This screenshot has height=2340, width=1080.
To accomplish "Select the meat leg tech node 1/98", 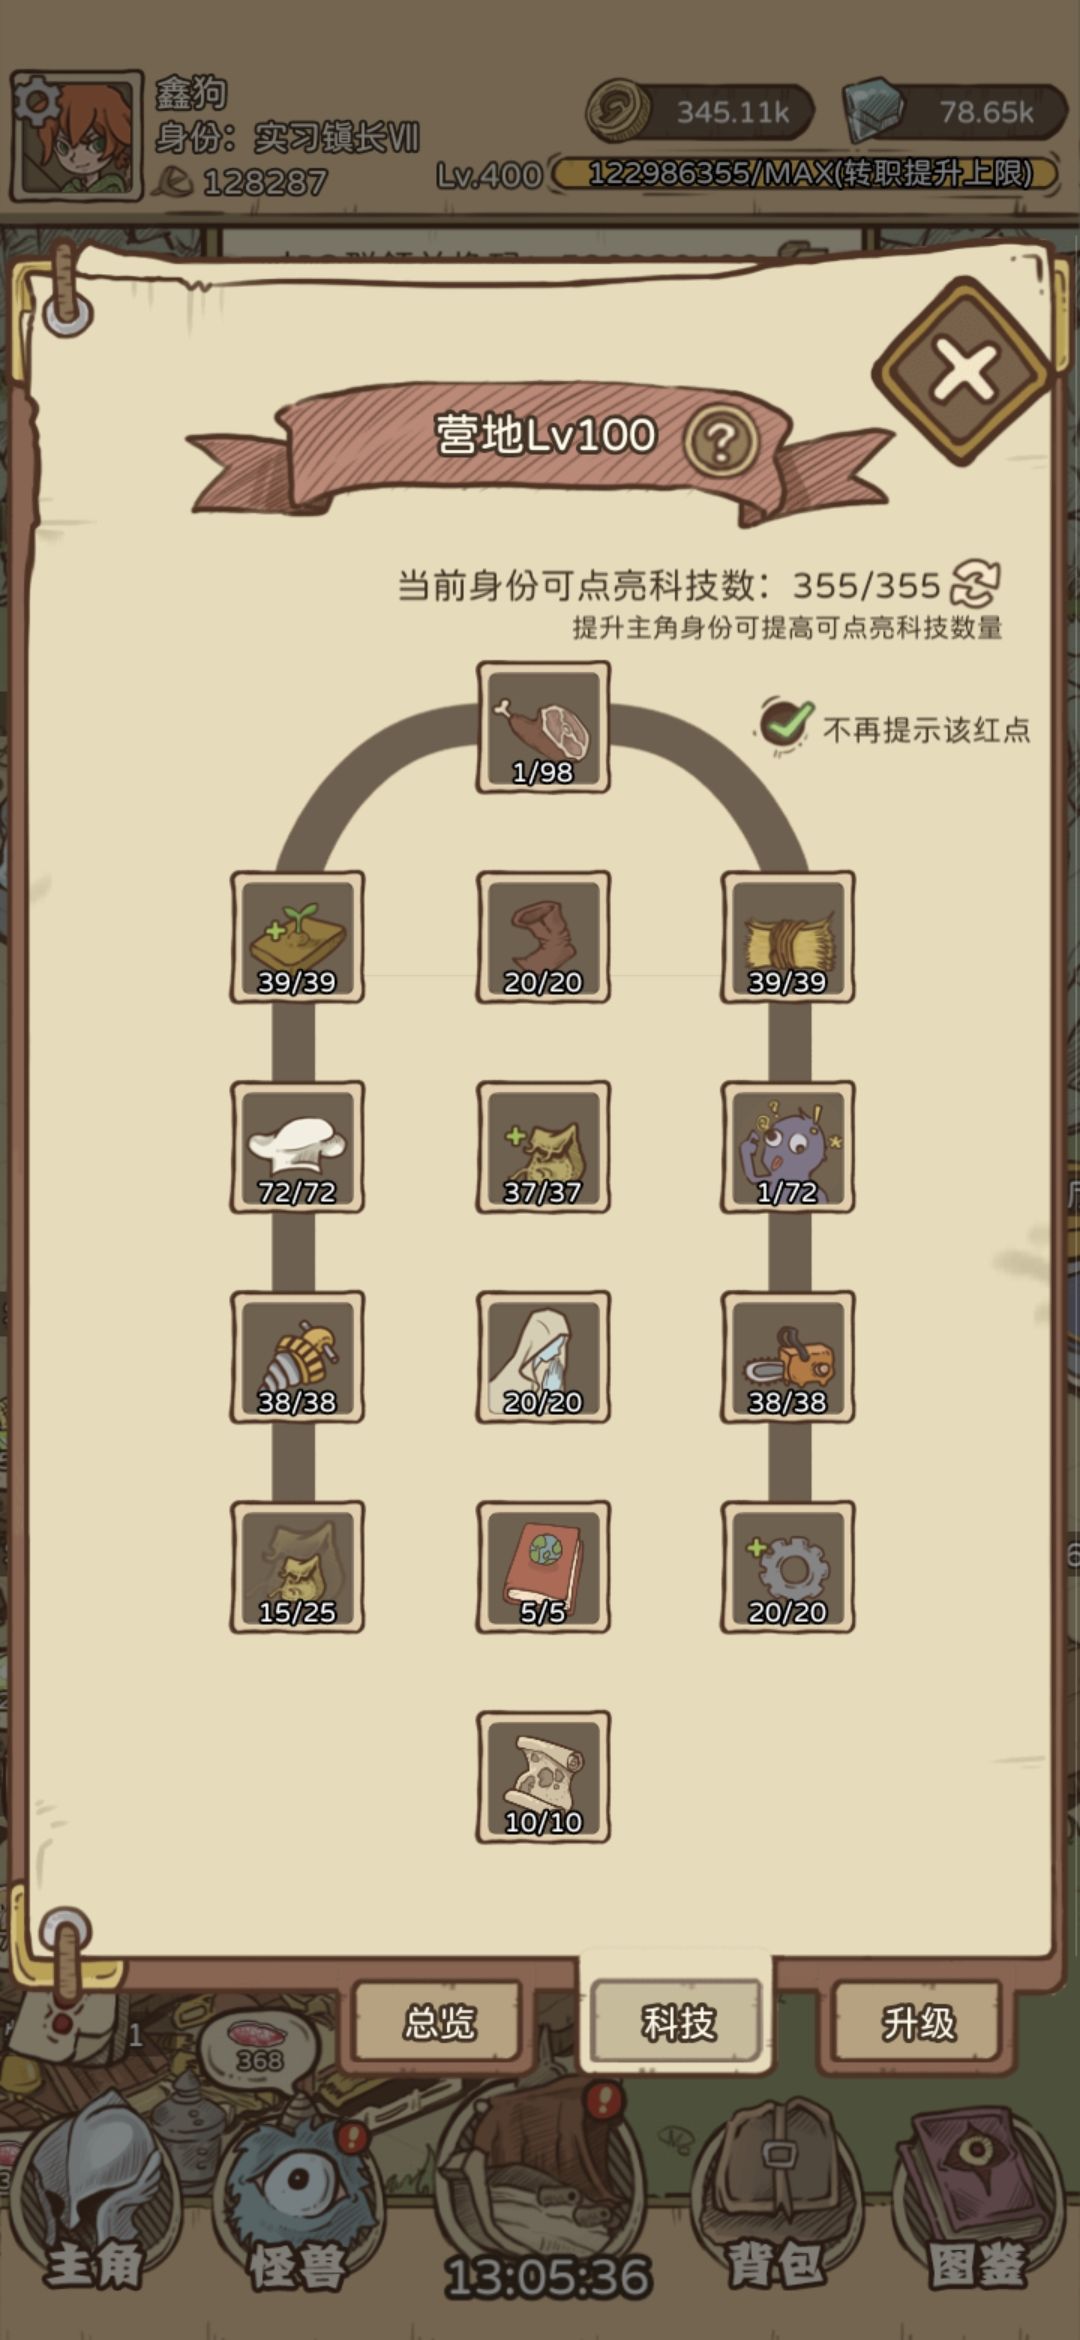I will pyautogui.click(x=543, y=727).
